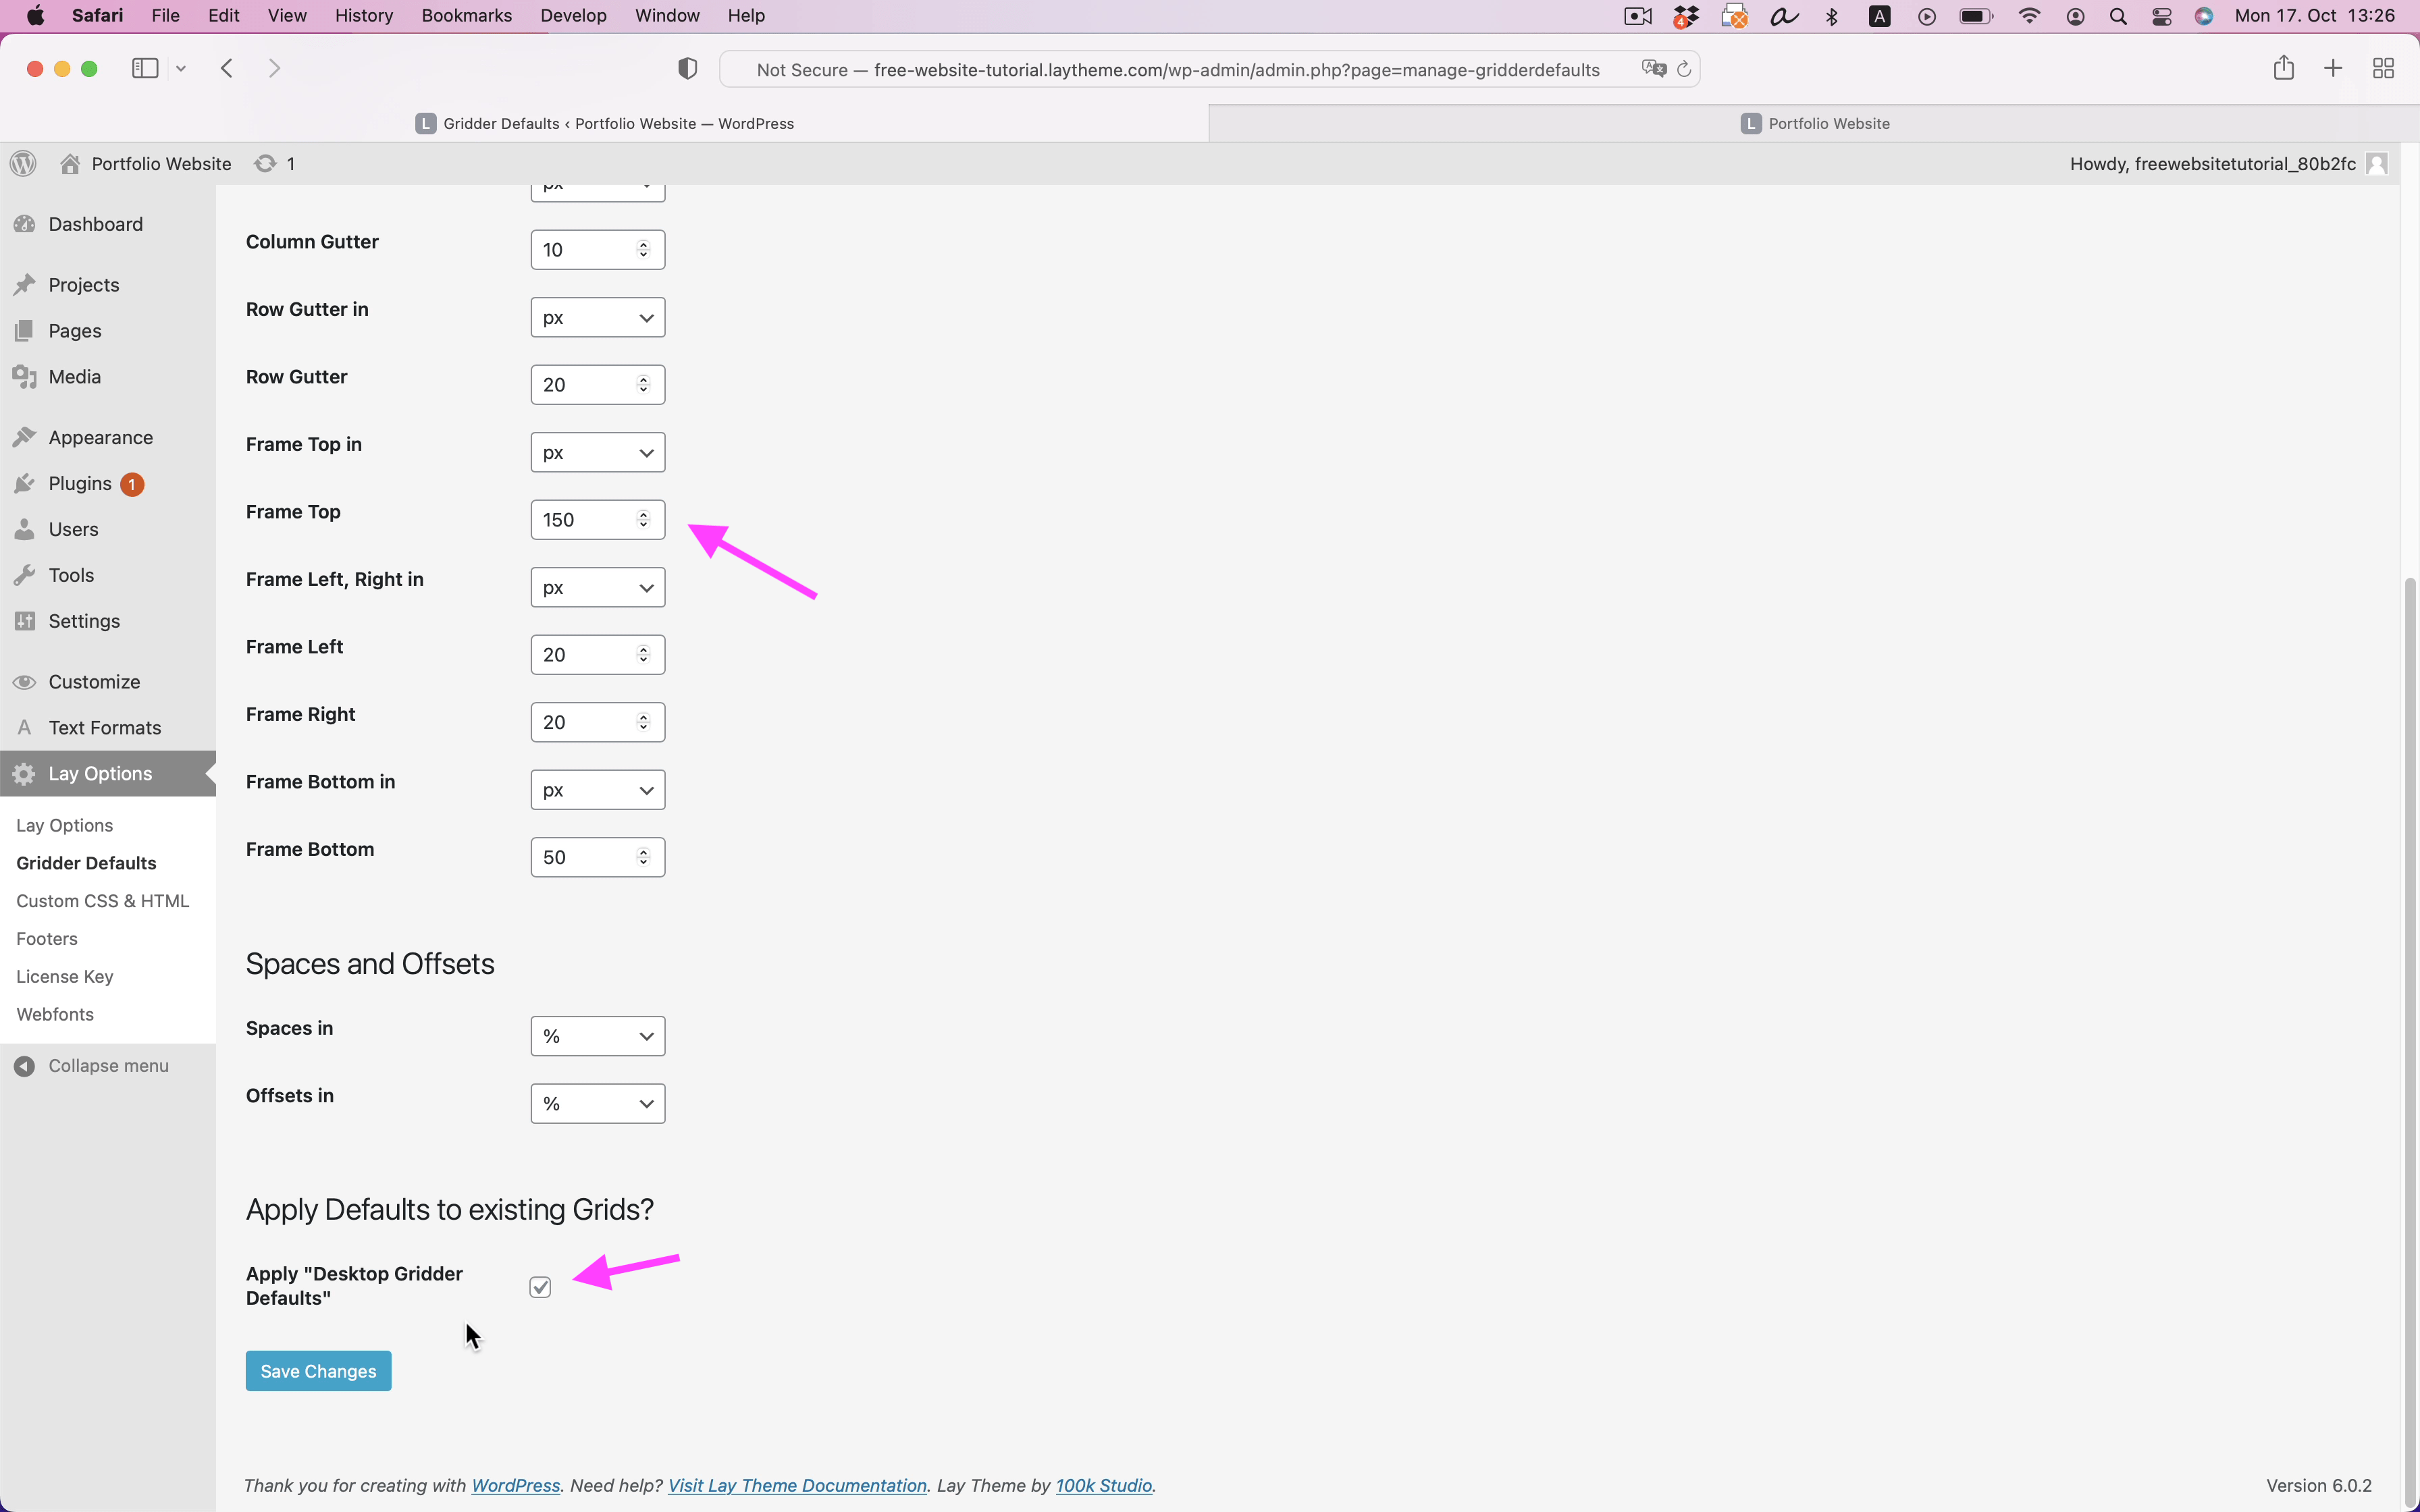Click Safari privacy shield icon
This screenshot has width=2420, height=1512.
687,69
